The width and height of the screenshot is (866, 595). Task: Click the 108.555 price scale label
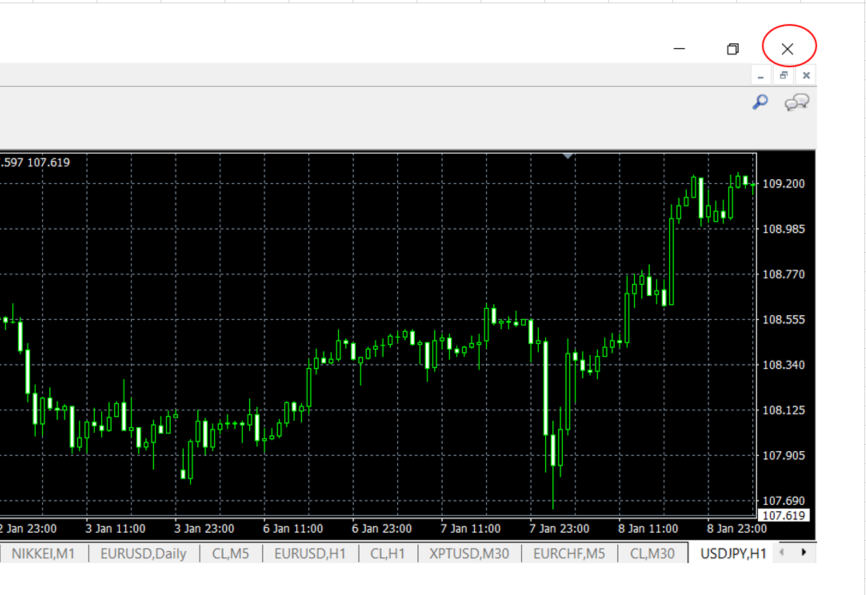point(784,320)
